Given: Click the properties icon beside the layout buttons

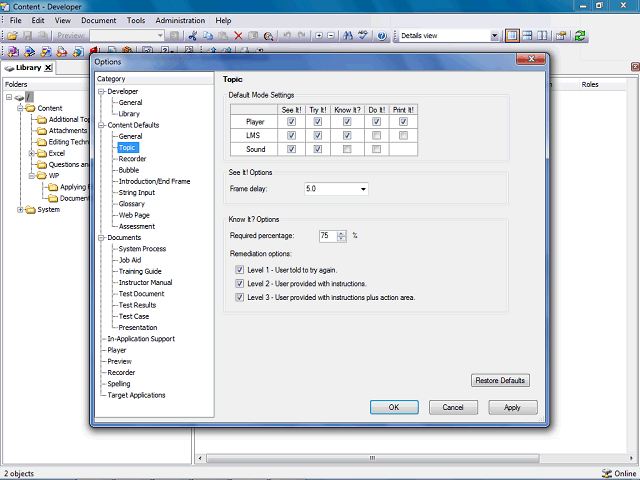Looking at the screenshot, I should coord(561,36).
